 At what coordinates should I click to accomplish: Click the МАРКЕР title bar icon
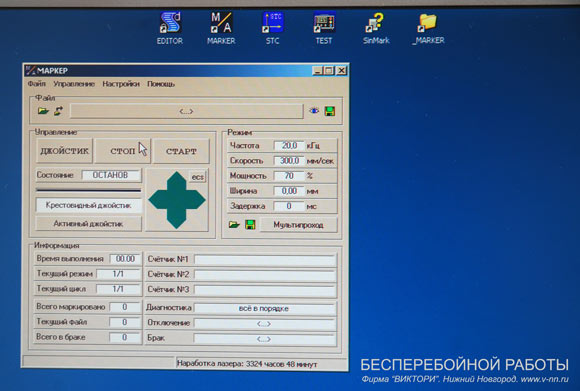click(31, 70)
